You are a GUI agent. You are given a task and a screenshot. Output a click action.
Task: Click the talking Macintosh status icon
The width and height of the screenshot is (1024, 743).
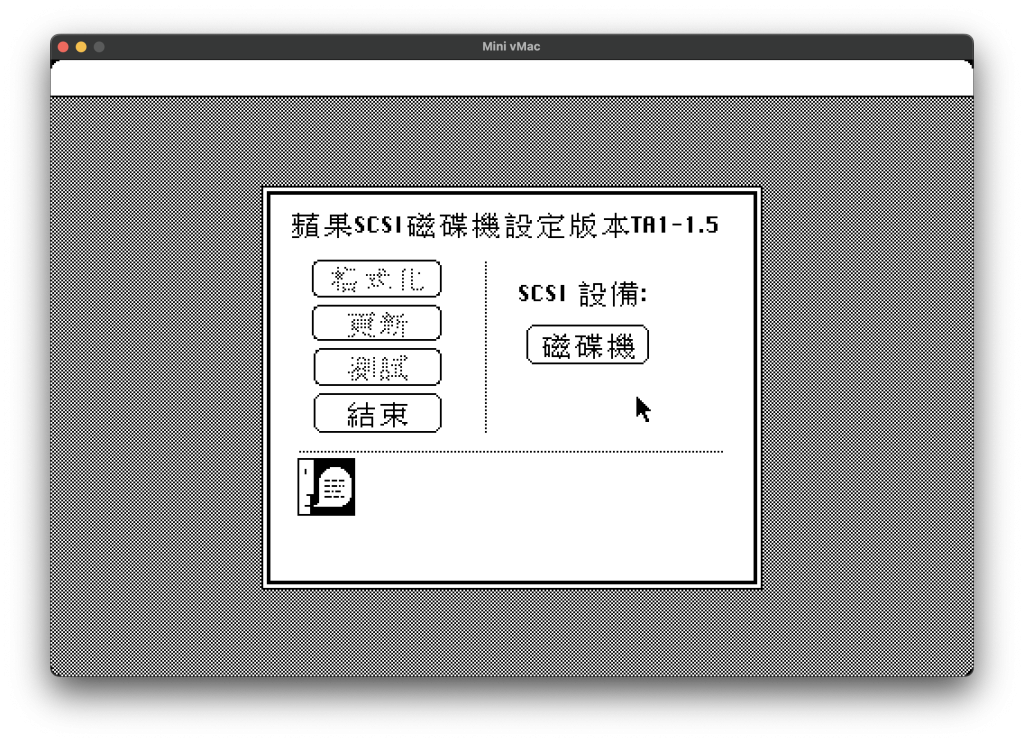326,487
